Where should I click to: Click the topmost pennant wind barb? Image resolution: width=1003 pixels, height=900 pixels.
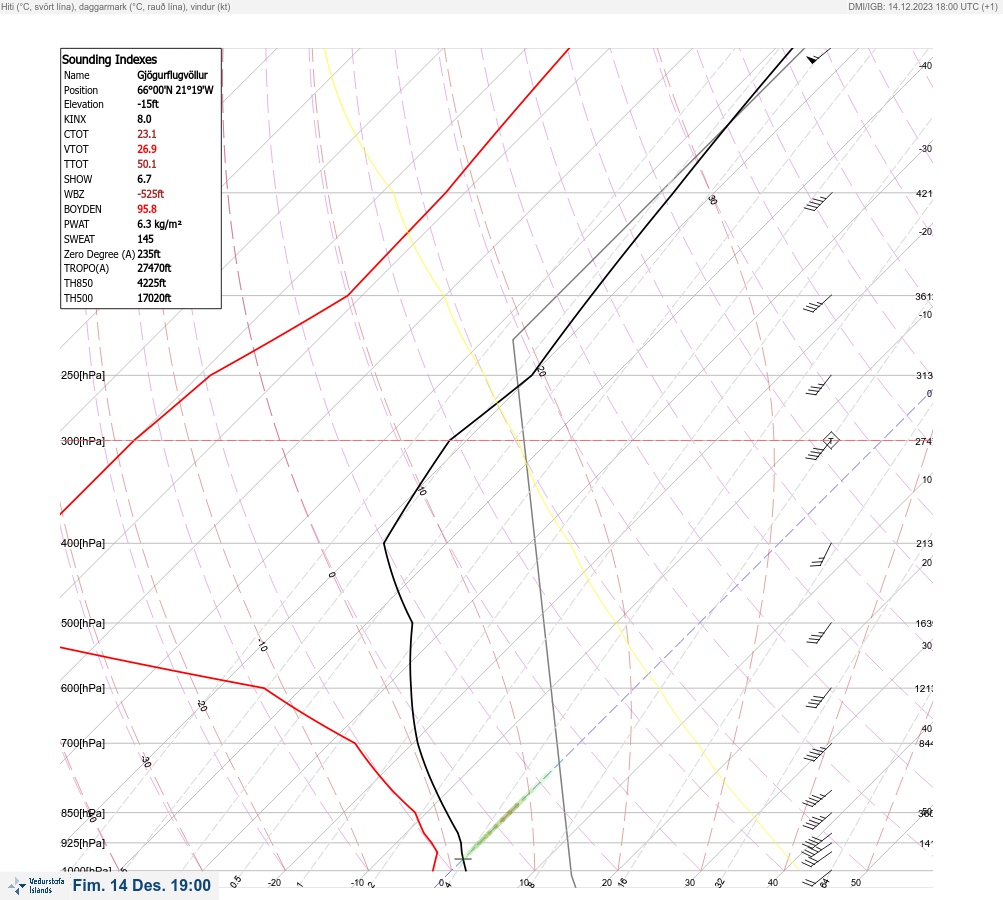[818, 56]
